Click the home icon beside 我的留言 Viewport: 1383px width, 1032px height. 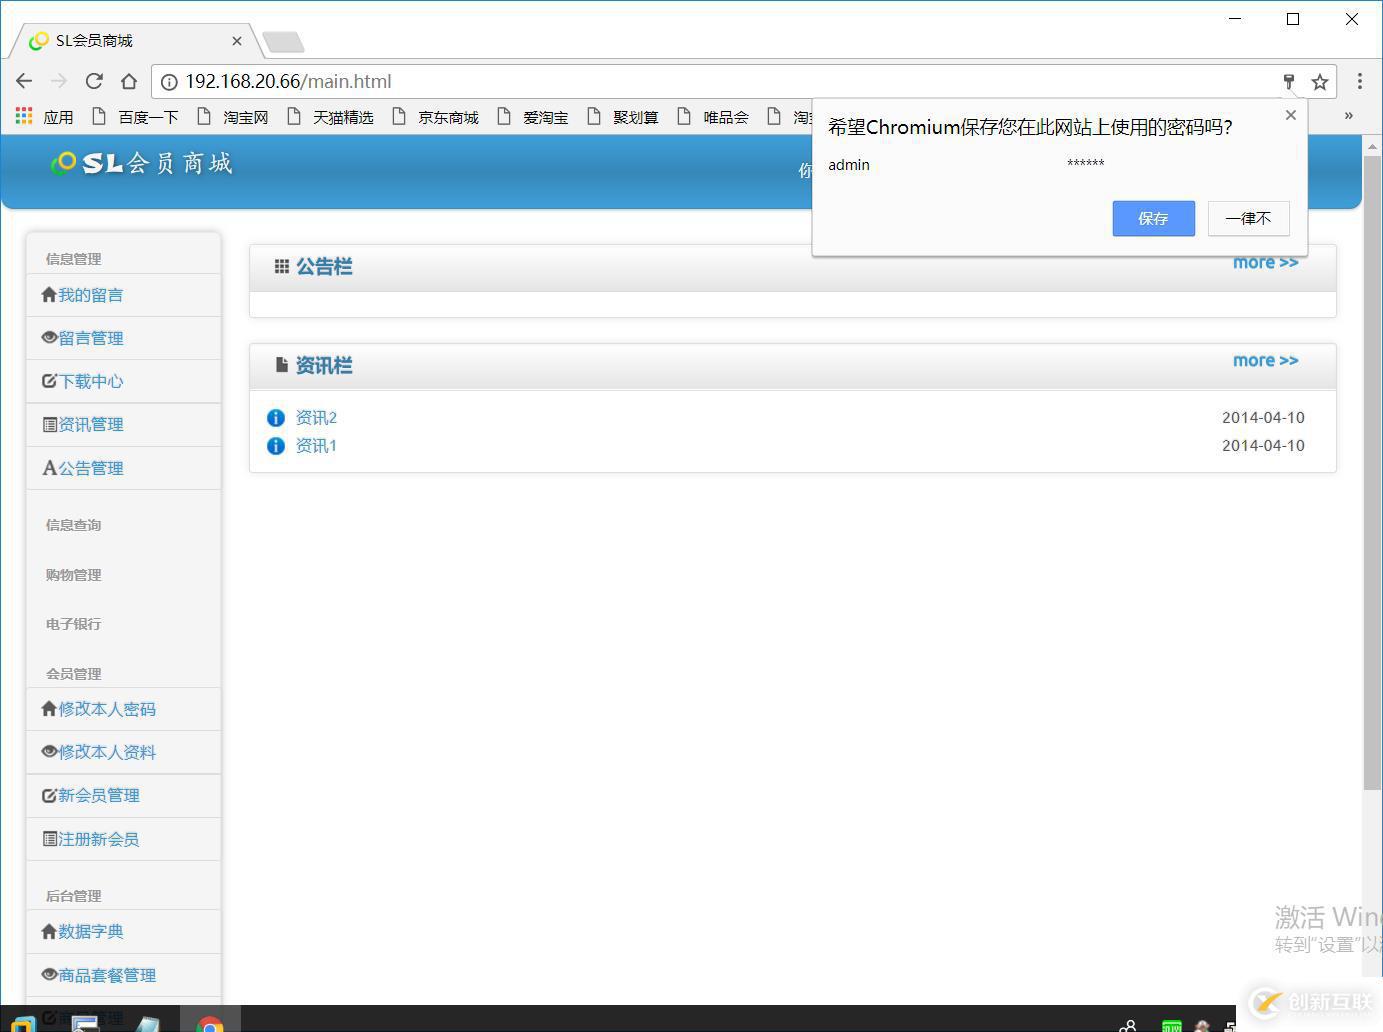pos(49,294)
